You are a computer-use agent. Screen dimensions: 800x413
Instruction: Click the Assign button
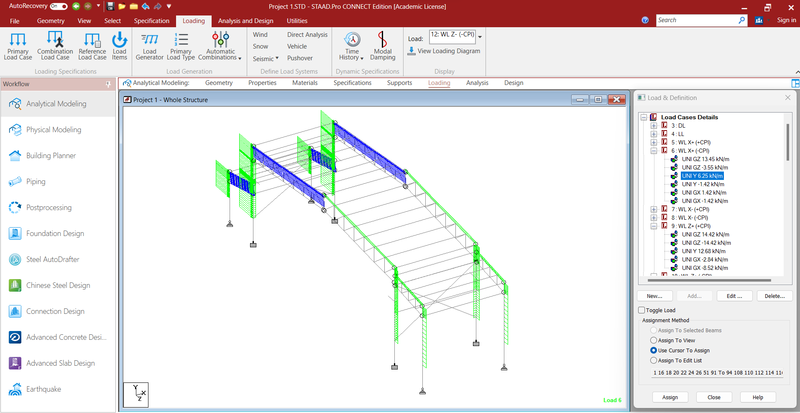(x=670, y=397)
